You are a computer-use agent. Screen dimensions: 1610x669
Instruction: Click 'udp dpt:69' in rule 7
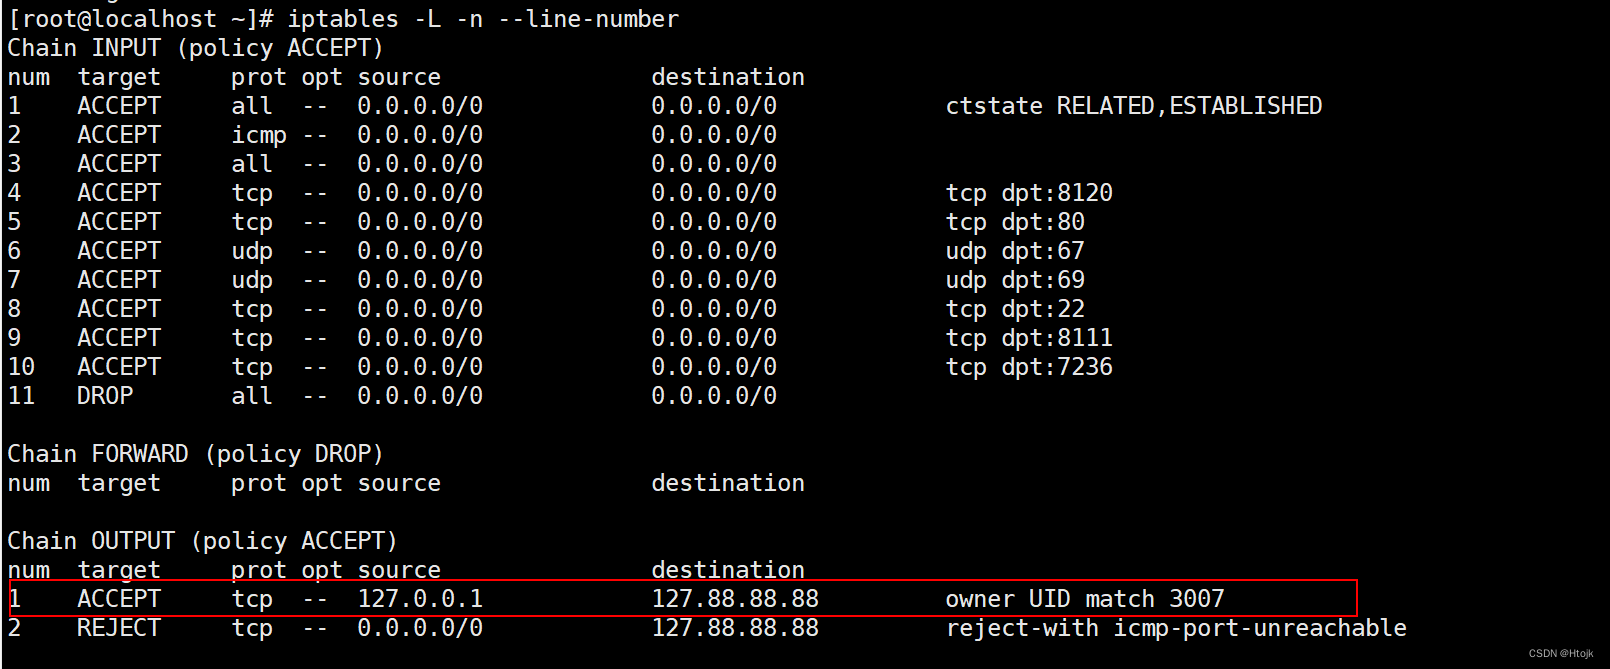pos(1015,280)
